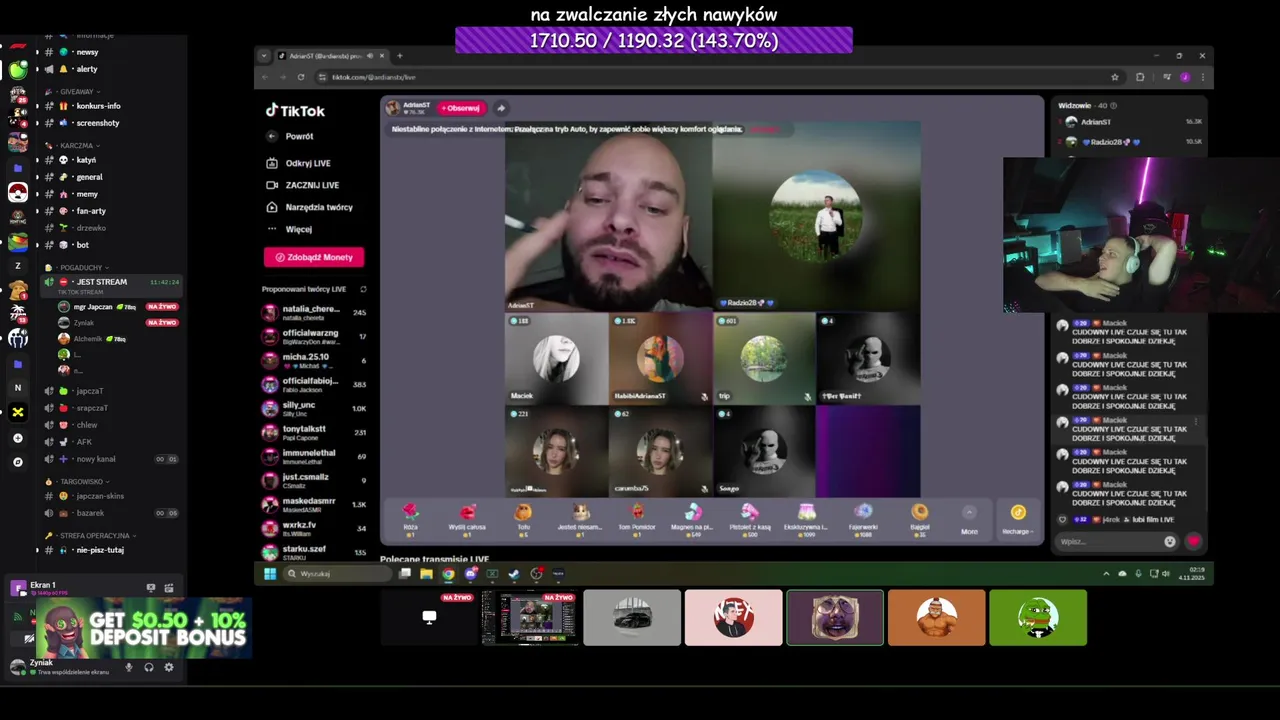Open officialwarzng suggested creator

(315, 336)
